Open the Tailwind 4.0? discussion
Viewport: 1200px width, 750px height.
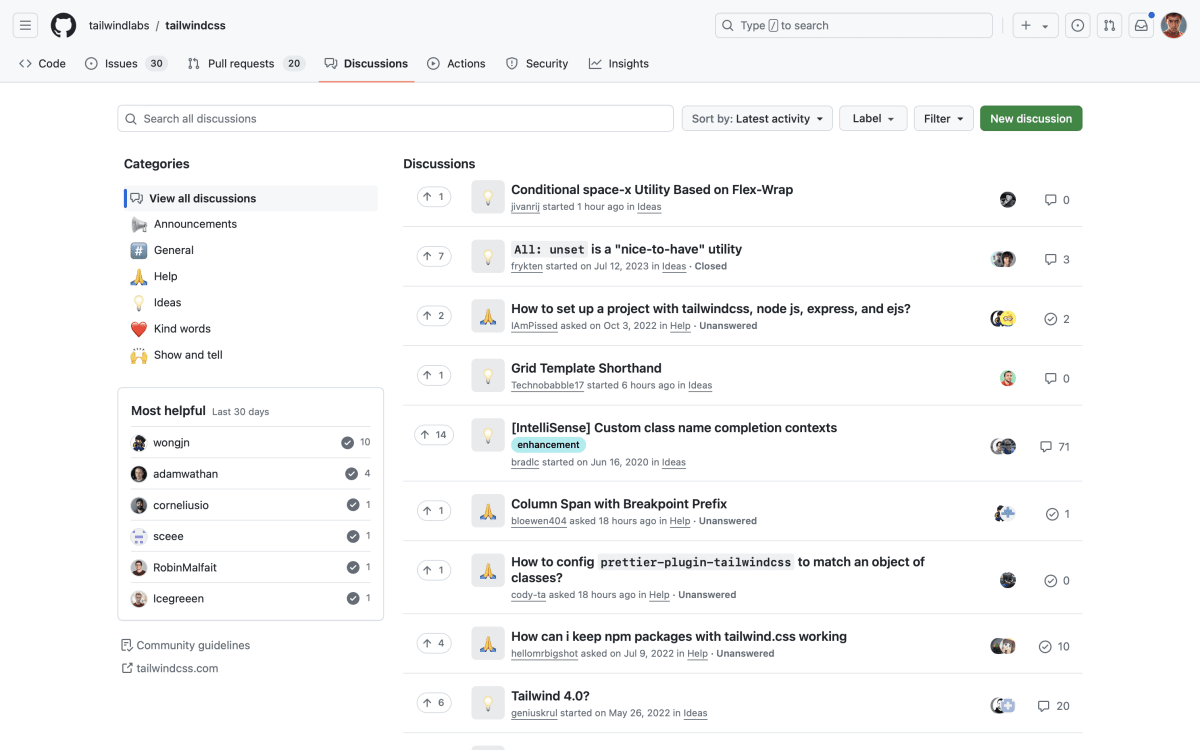point(550,696)
